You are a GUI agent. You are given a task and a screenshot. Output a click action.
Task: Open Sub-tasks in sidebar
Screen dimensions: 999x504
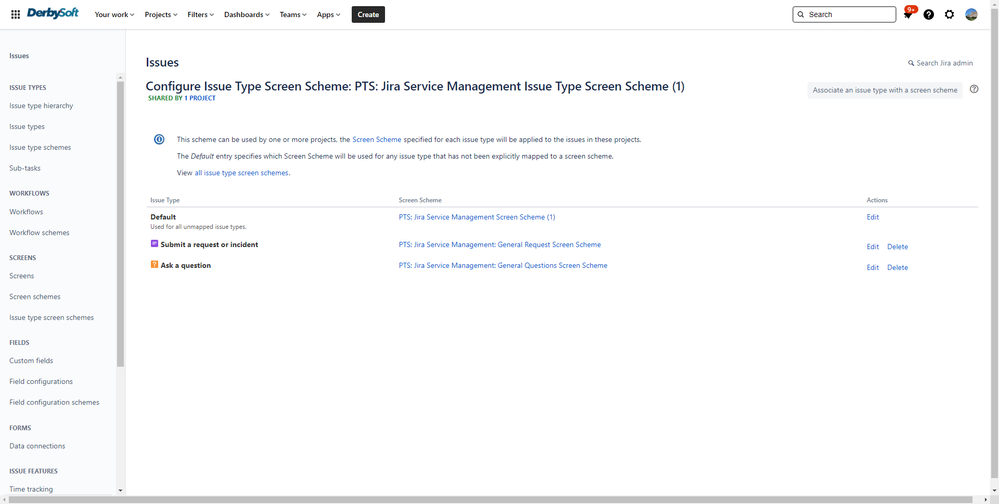click(x=25, y=168)
